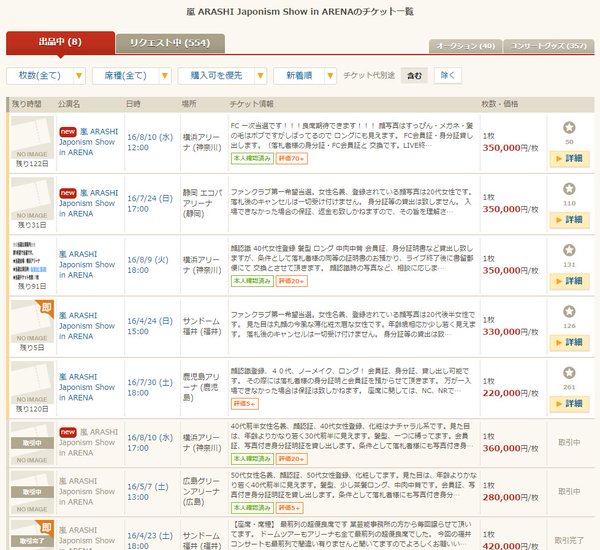
Task: Open the 新着順 sort dropdown
Action: point(305,76)
